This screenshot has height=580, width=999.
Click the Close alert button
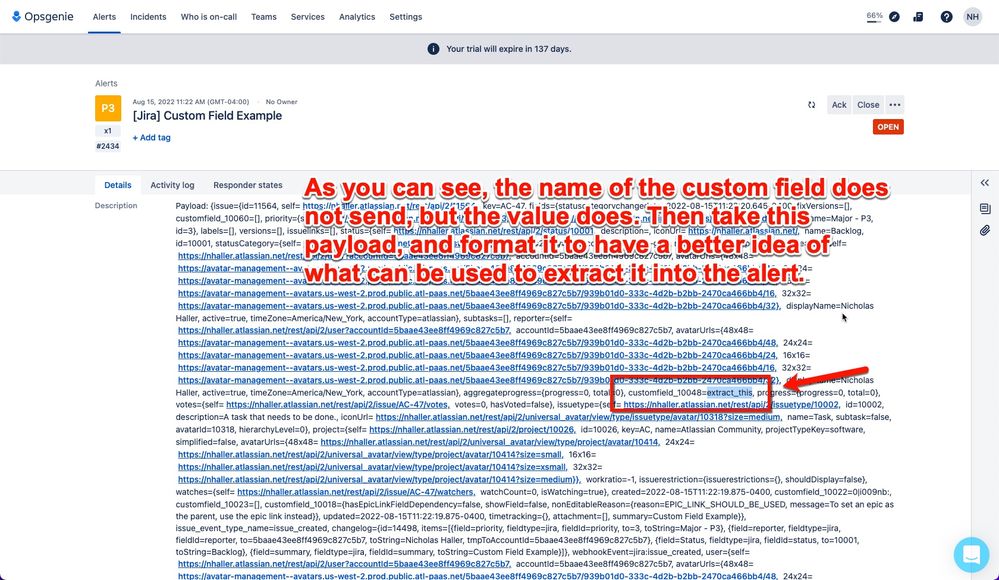[868, 105]
